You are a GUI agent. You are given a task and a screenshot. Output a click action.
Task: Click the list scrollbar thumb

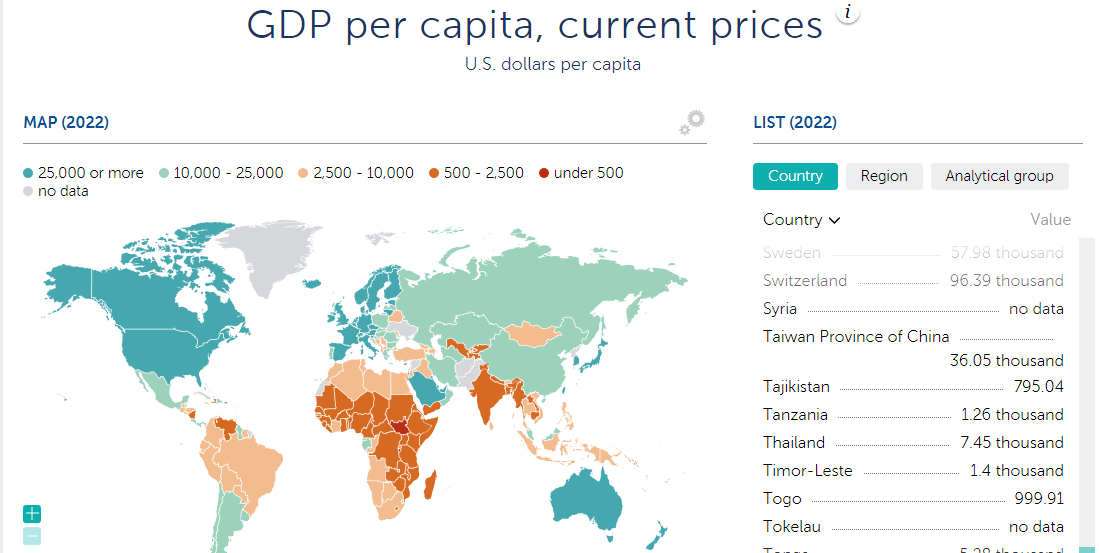[x=1087, y=549]
